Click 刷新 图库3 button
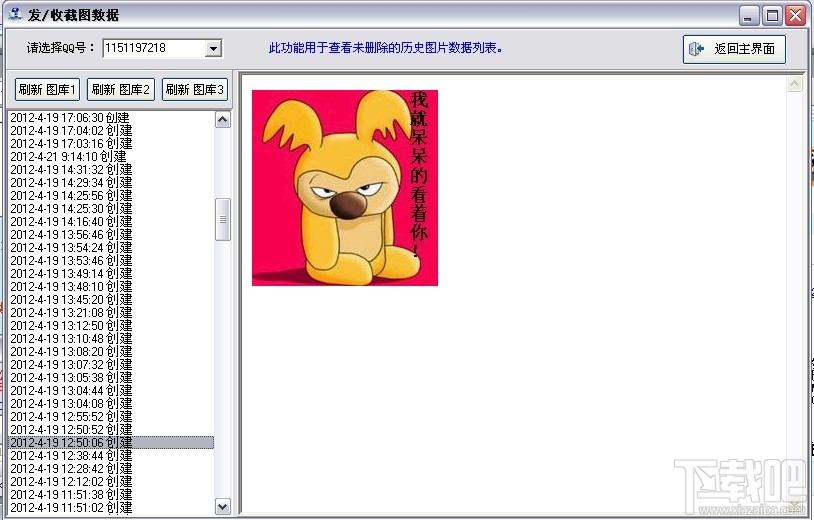Viewport: 814px width, 520px height. (x=195, y=90)
